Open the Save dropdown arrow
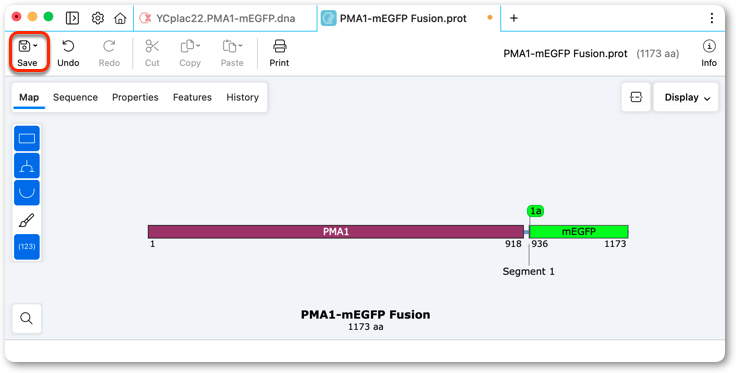The image size is (736, 373). tap(36, 46)
